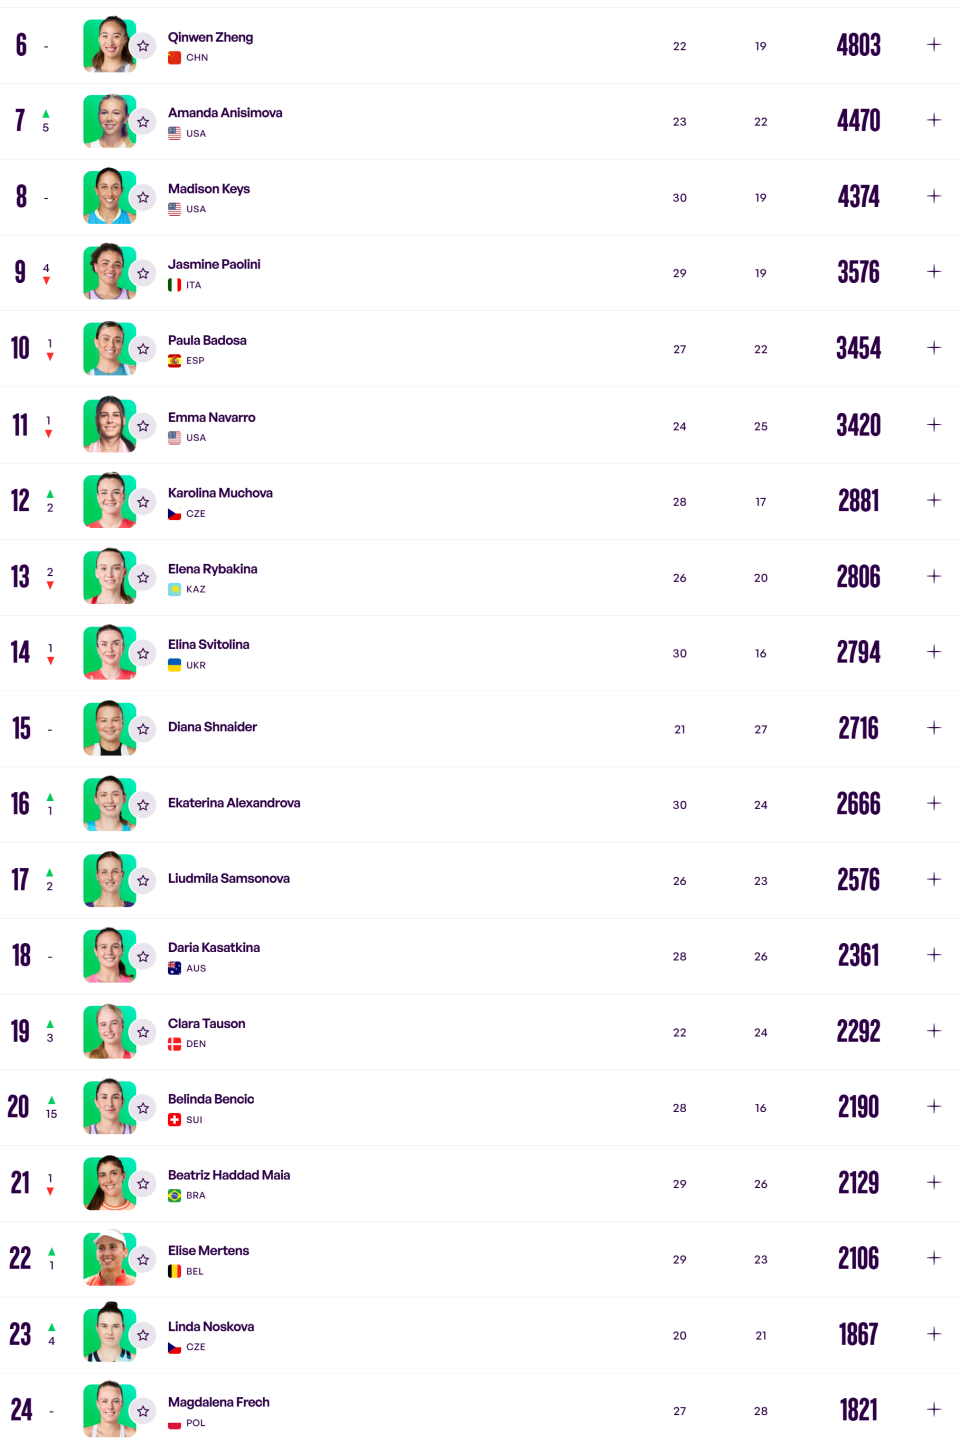Click Elise Mertens' player photo

[x=109, y=1258]
